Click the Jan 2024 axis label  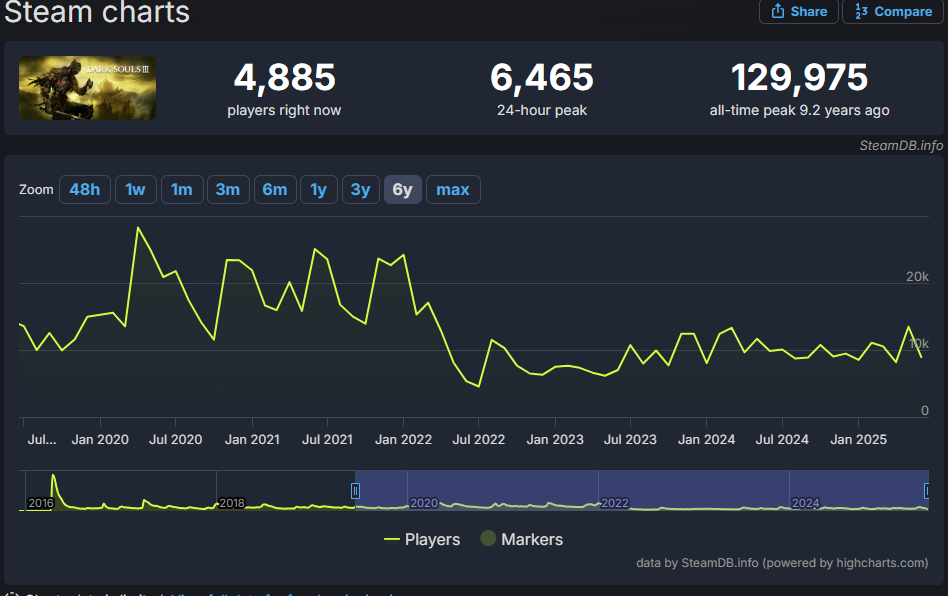(x=706, y=439)
